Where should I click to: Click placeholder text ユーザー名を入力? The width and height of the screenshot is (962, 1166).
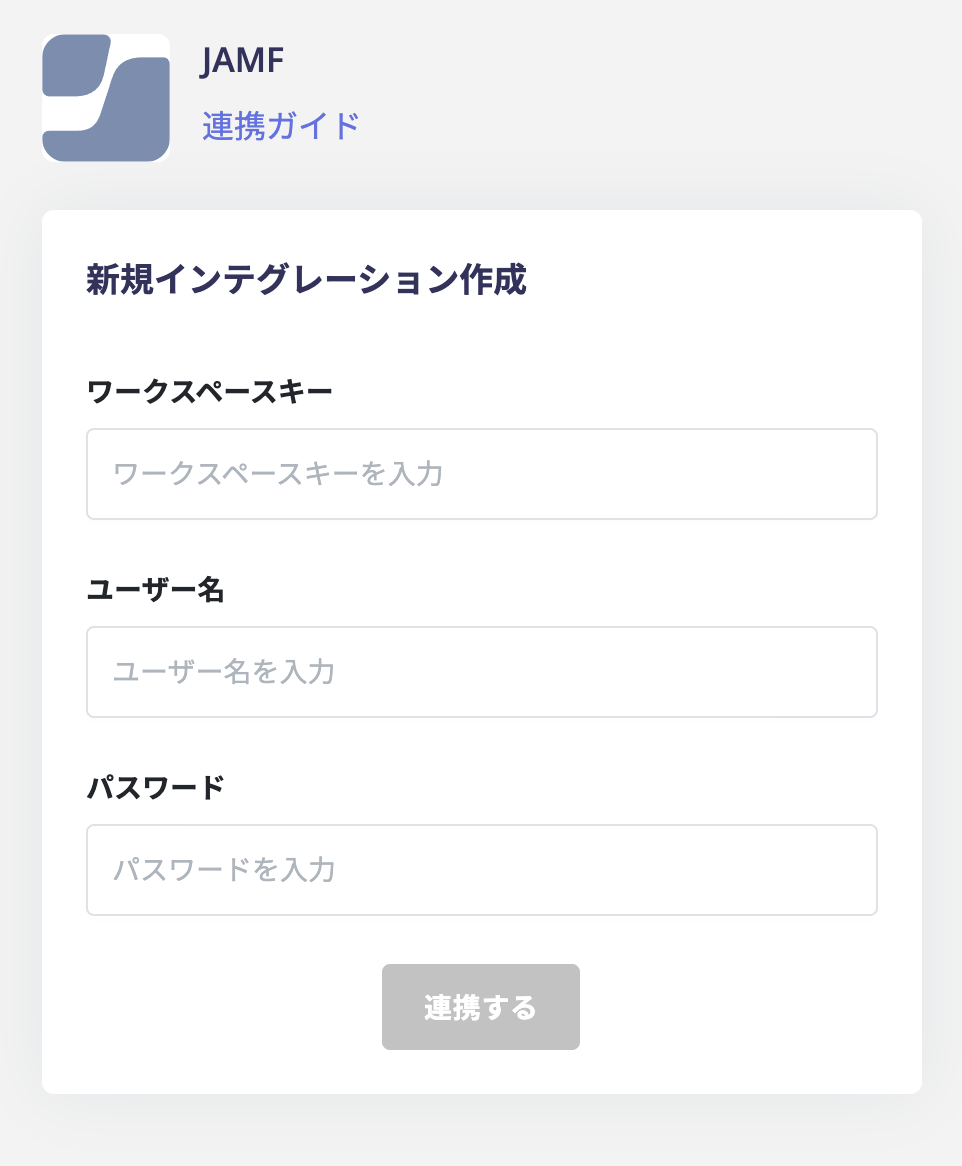click(224, 671)
